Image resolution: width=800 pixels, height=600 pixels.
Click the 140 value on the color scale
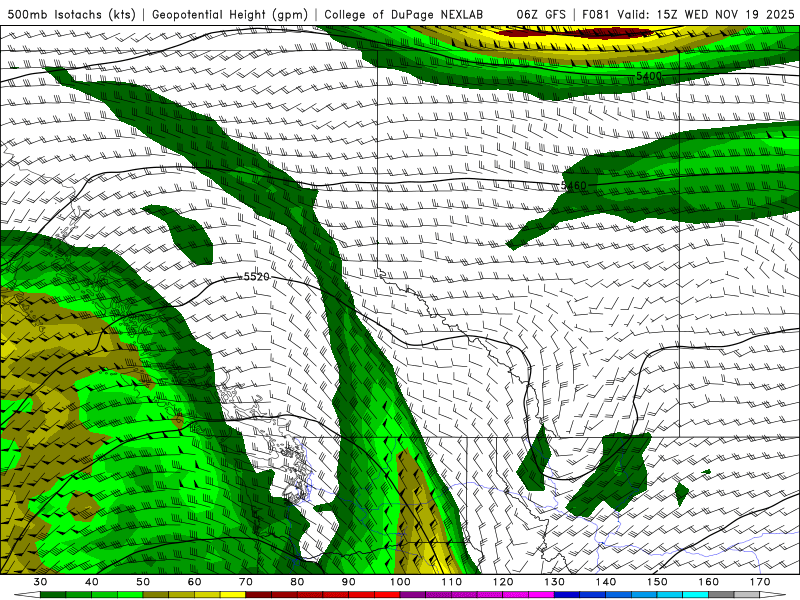tap(606, 582)
